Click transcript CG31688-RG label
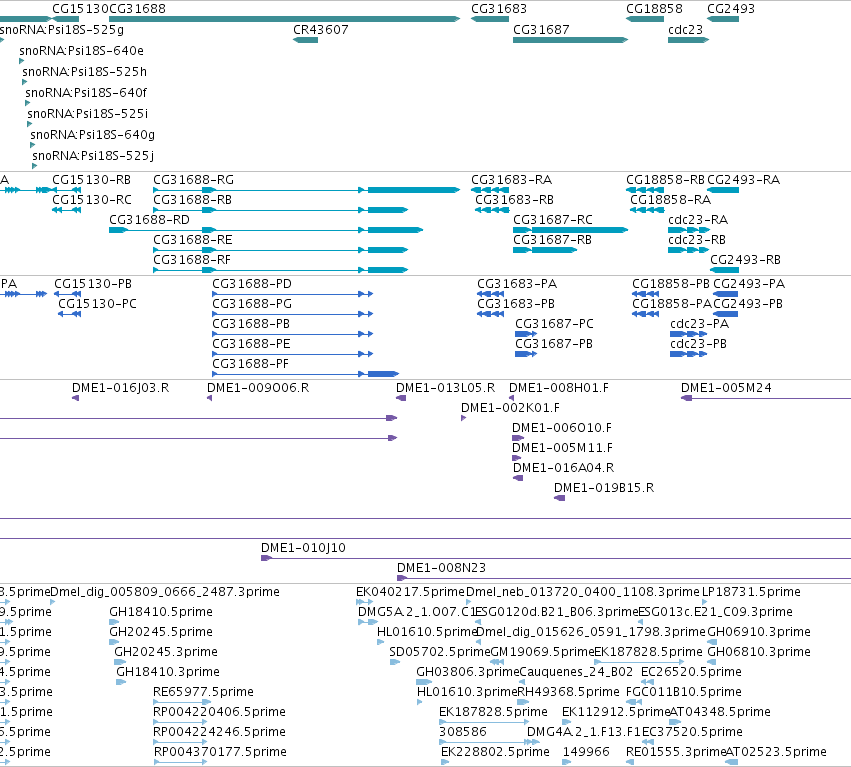Viewport: 851px width, 767px height. point(193,180)
